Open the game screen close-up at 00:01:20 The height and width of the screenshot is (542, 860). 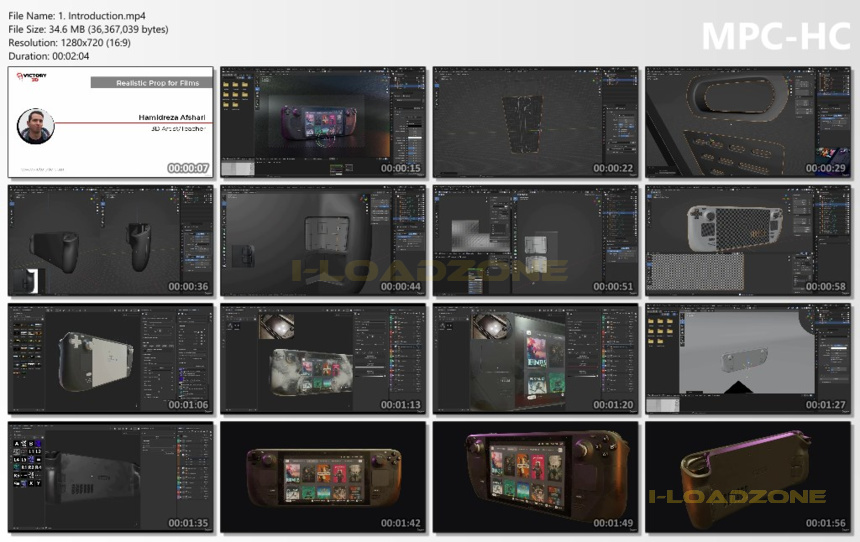[x=535, y=359]
